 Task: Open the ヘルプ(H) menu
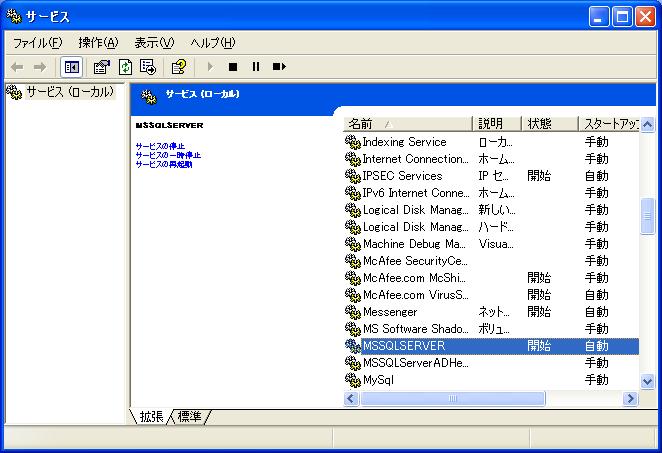(x=213, y=43)
